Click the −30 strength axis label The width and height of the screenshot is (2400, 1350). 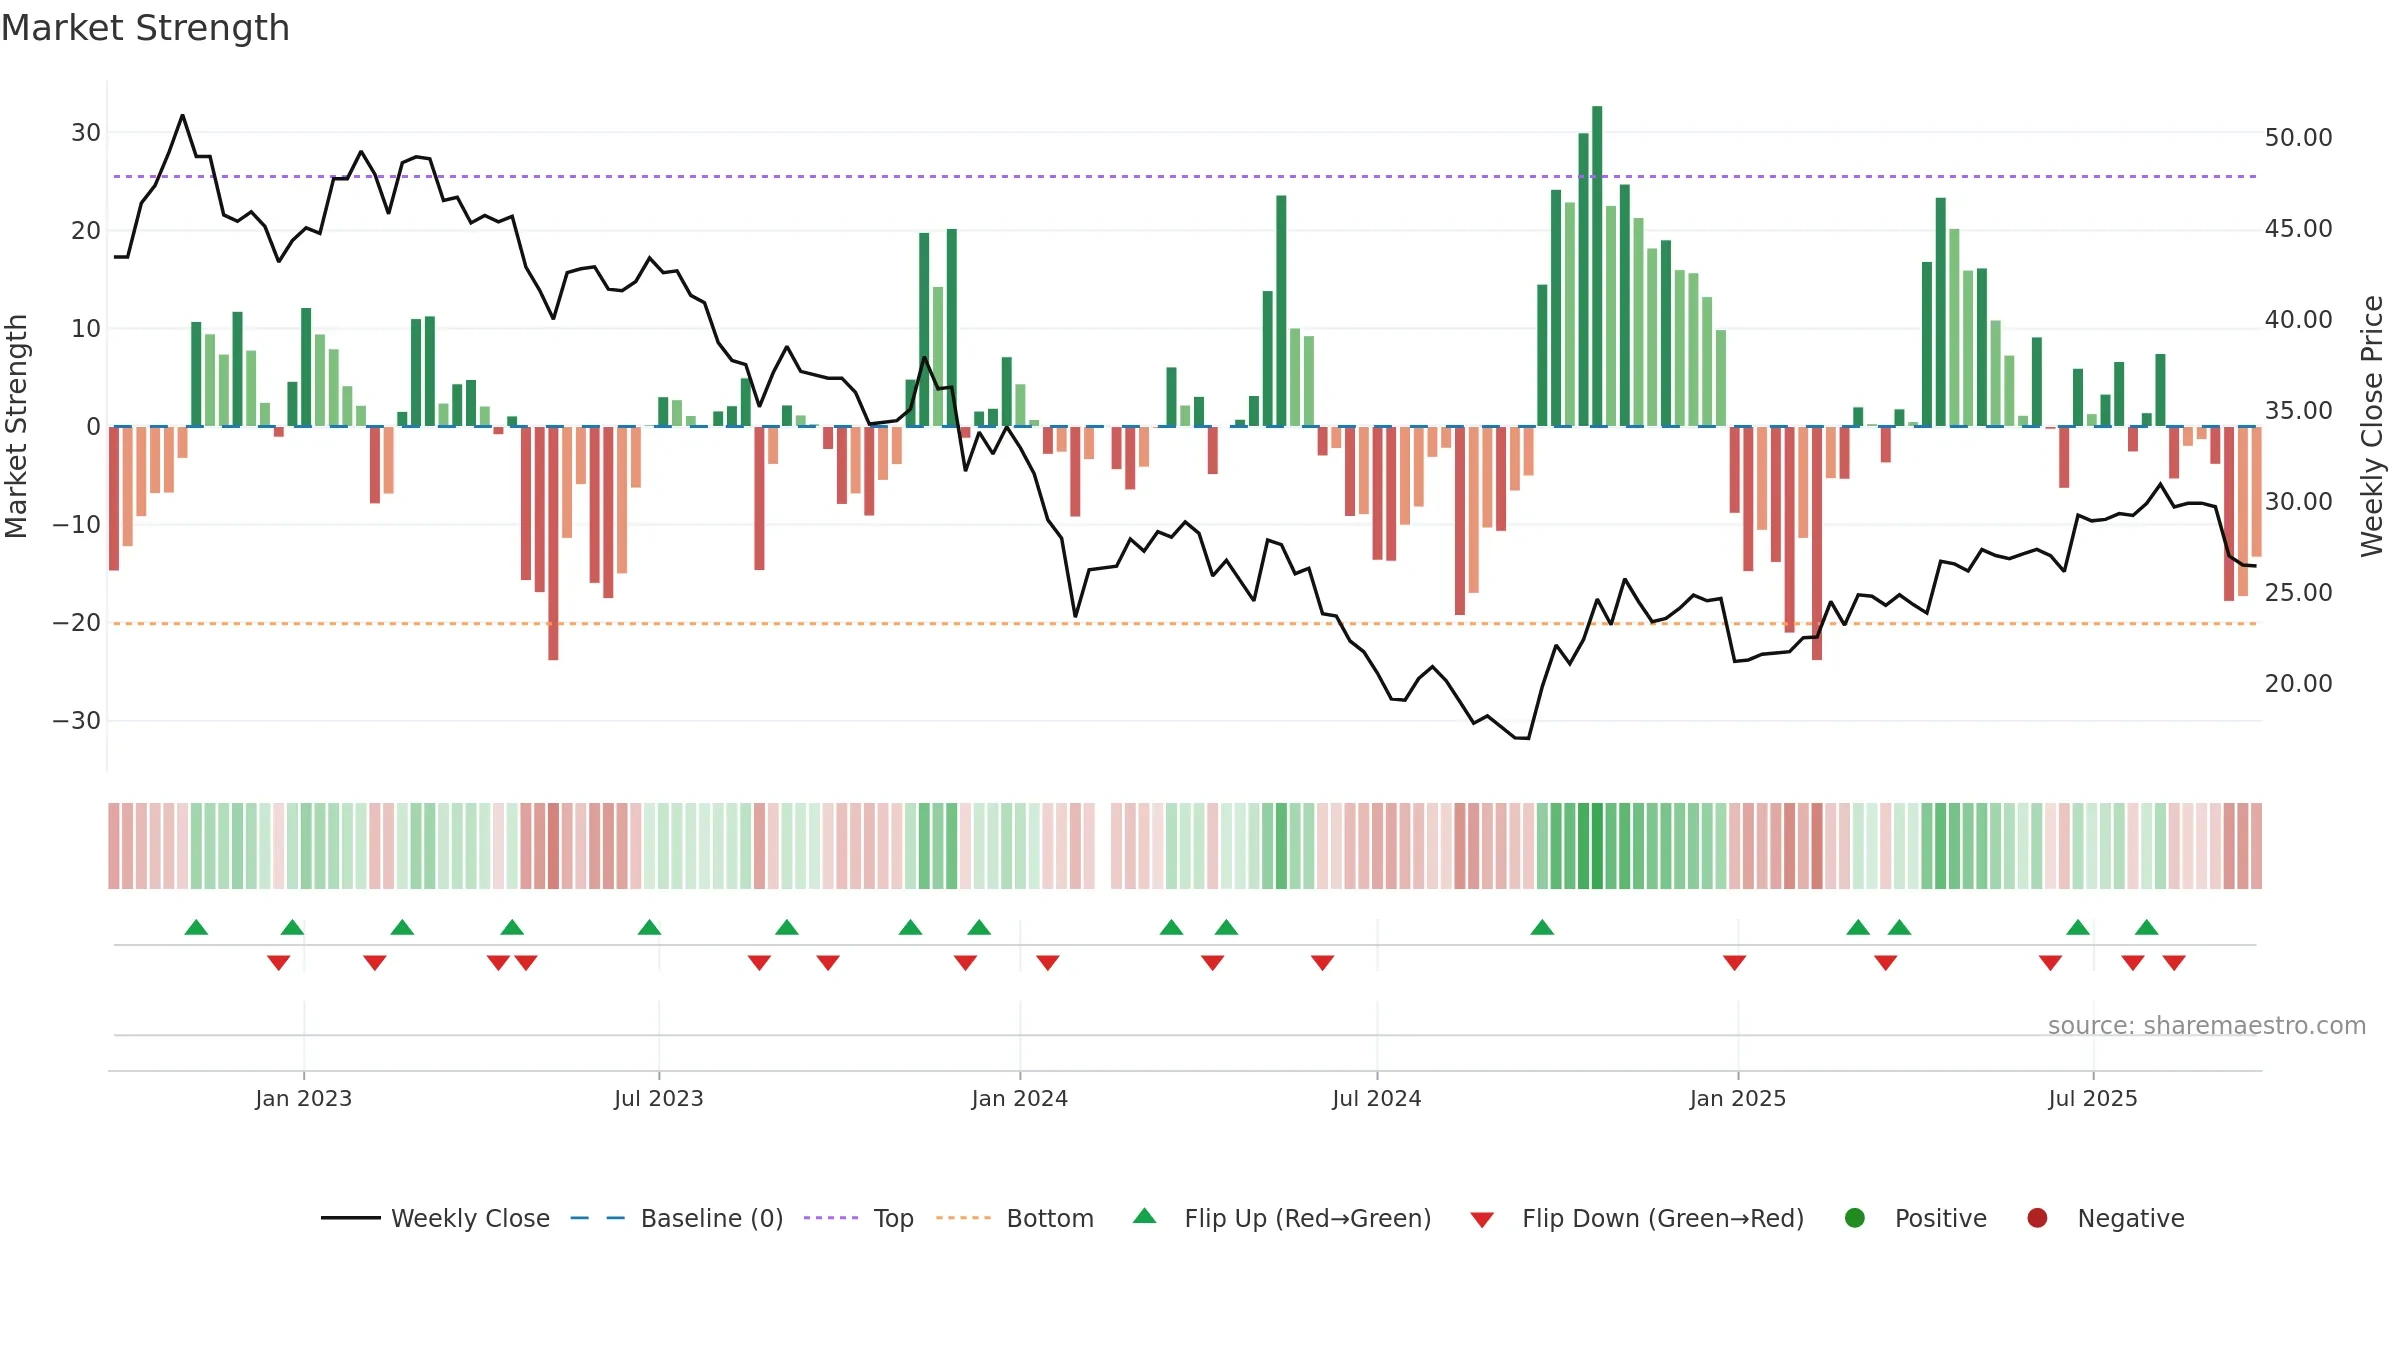click(x=77, y=721)
